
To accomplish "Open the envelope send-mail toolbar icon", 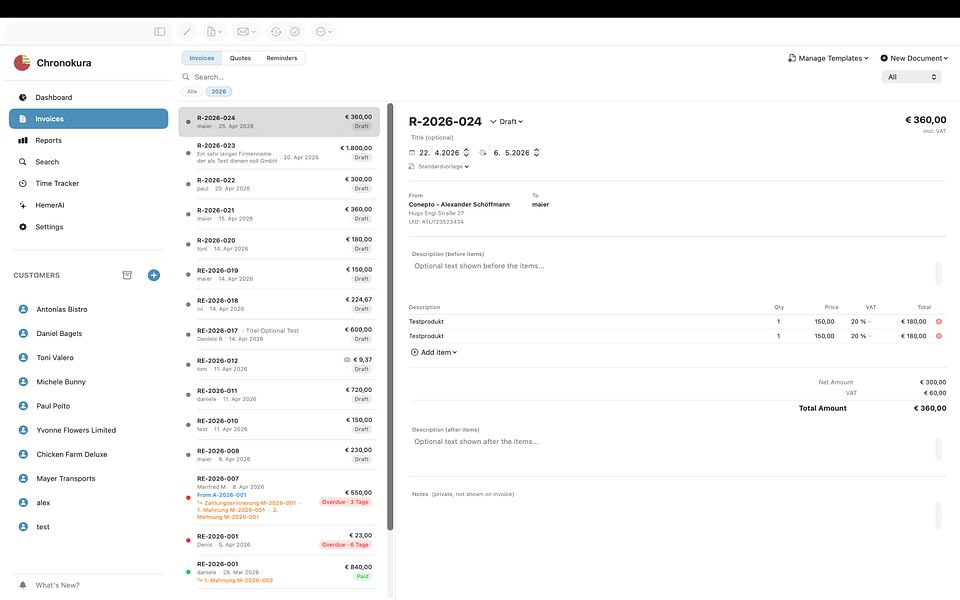I will pos(246,32).
